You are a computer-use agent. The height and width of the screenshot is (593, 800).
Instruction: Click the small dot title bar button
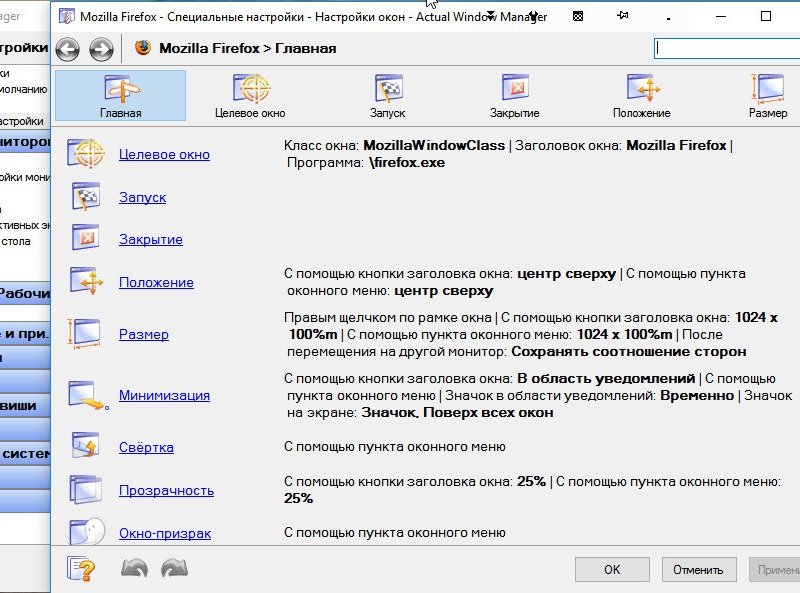(x=668, y=18)
